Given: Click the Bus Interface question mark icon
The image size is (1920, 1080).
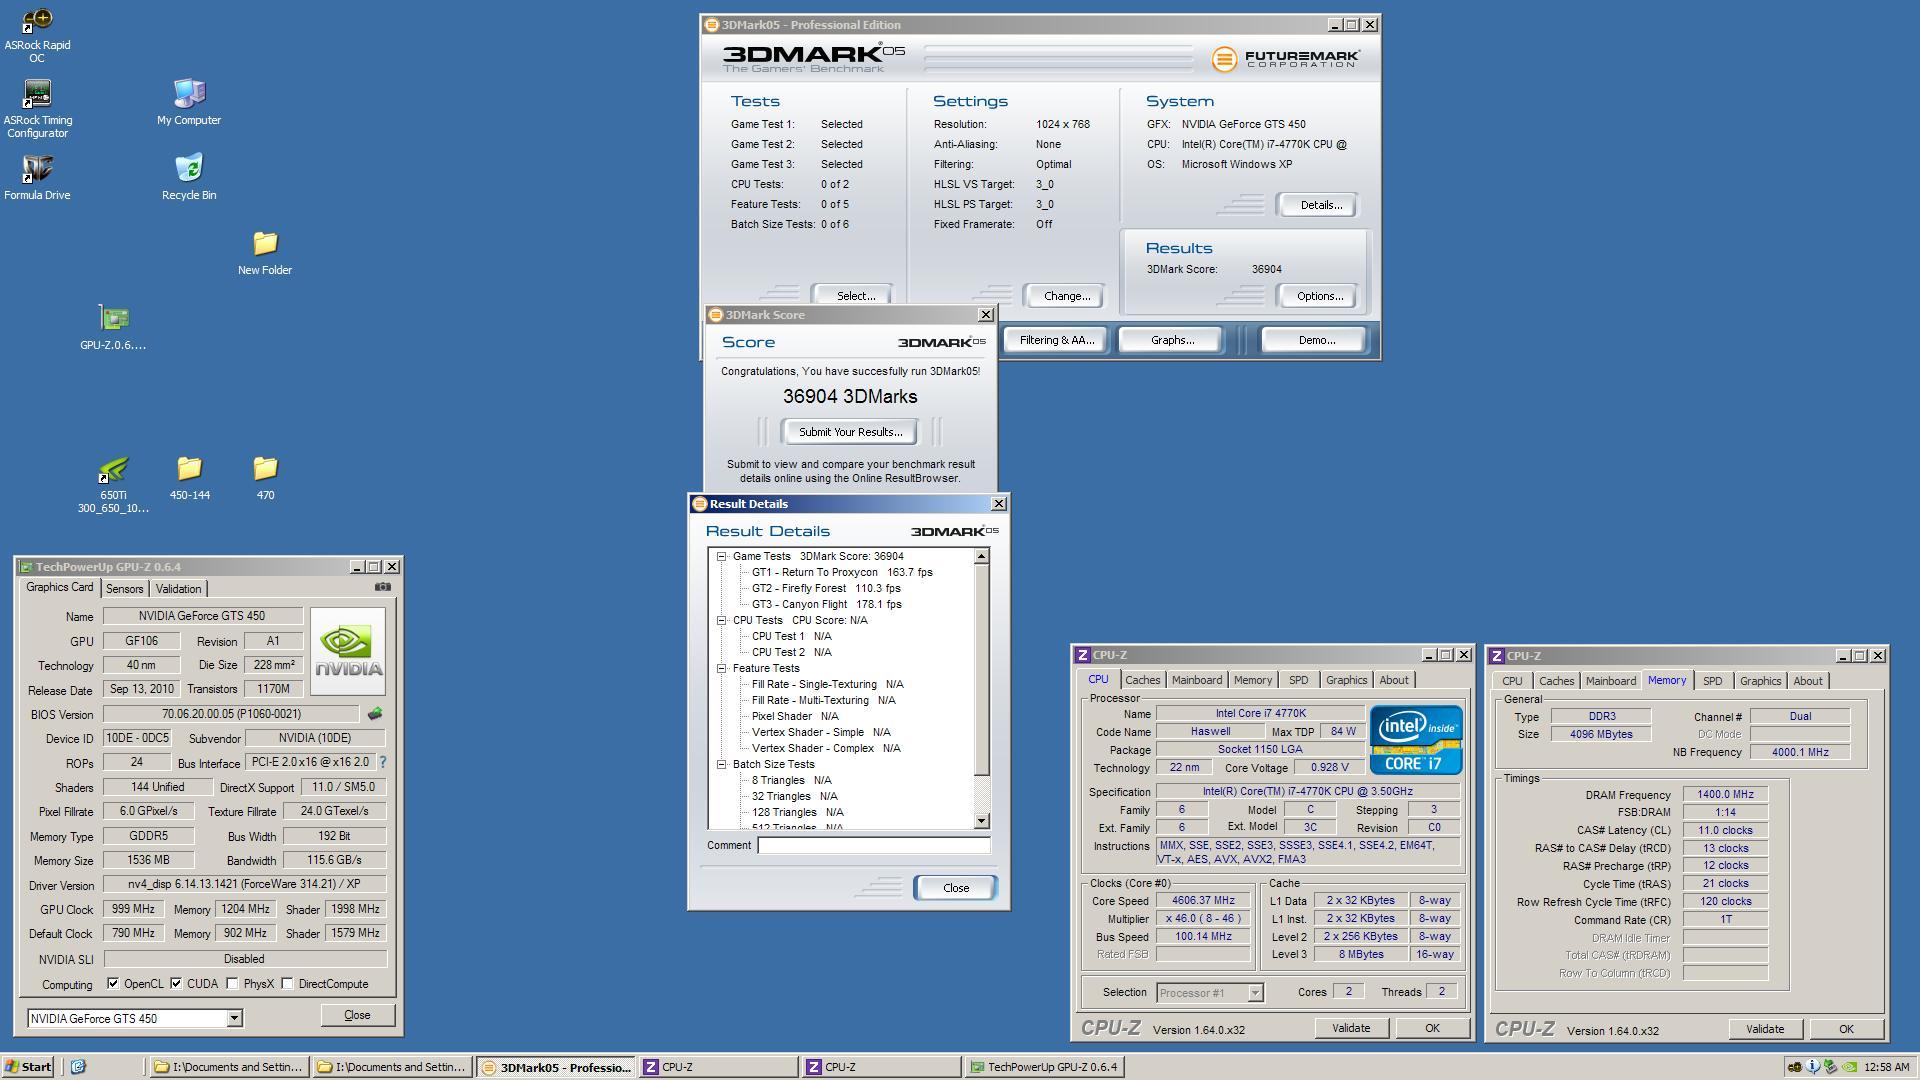Looking at the screenshot, I should (382, 763).
